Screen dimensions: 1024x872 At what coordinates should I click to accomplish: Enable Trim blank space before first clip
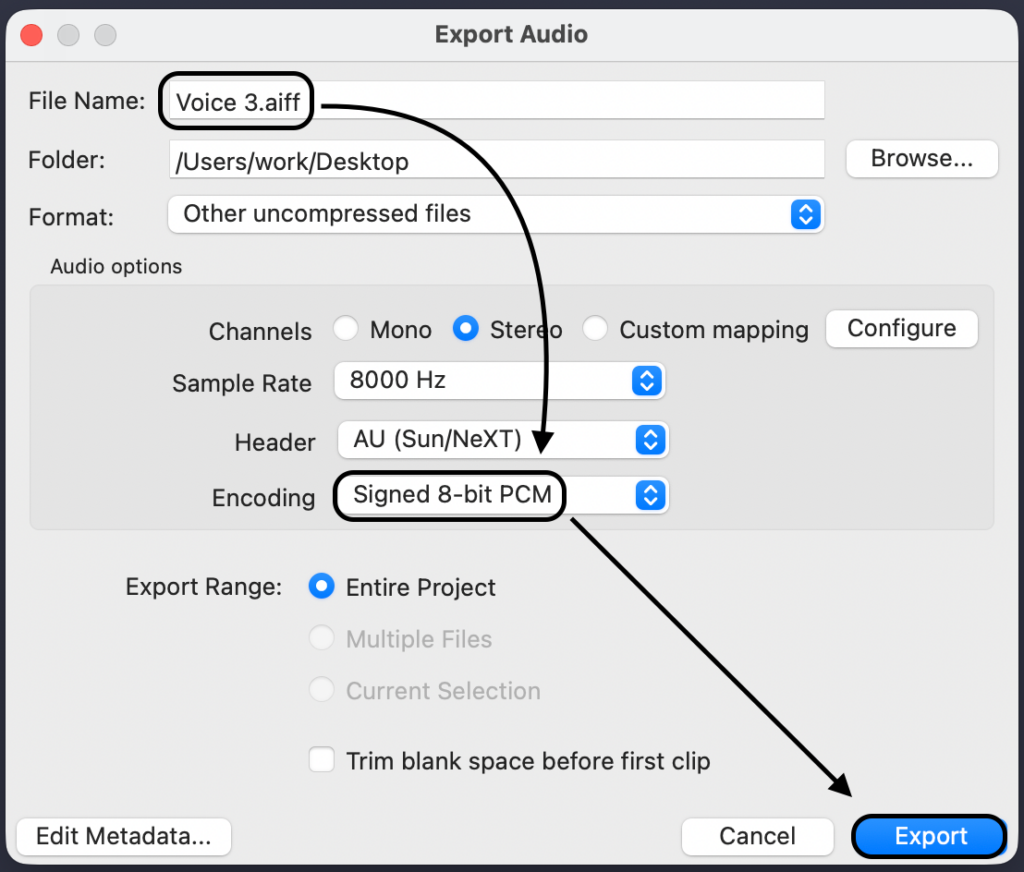(322, 760)
